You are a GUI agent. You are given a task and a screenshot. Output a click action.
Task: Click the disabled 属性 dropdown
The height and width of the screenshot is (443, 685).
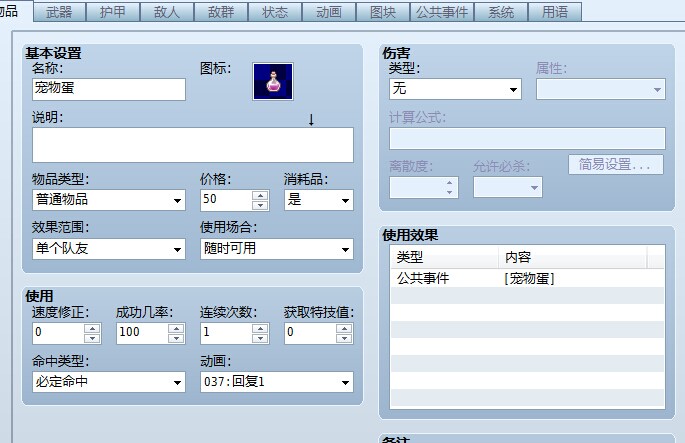coord(601,89)
